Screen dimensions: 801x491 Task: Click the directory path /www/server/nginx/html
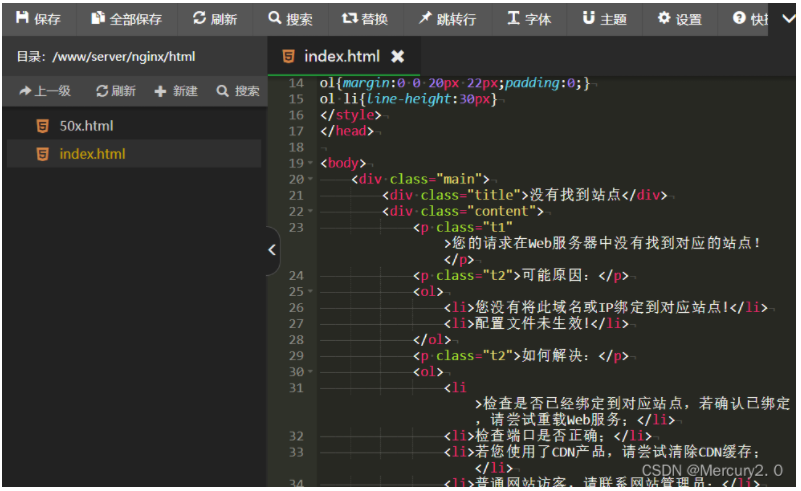(x=124, y=56)
